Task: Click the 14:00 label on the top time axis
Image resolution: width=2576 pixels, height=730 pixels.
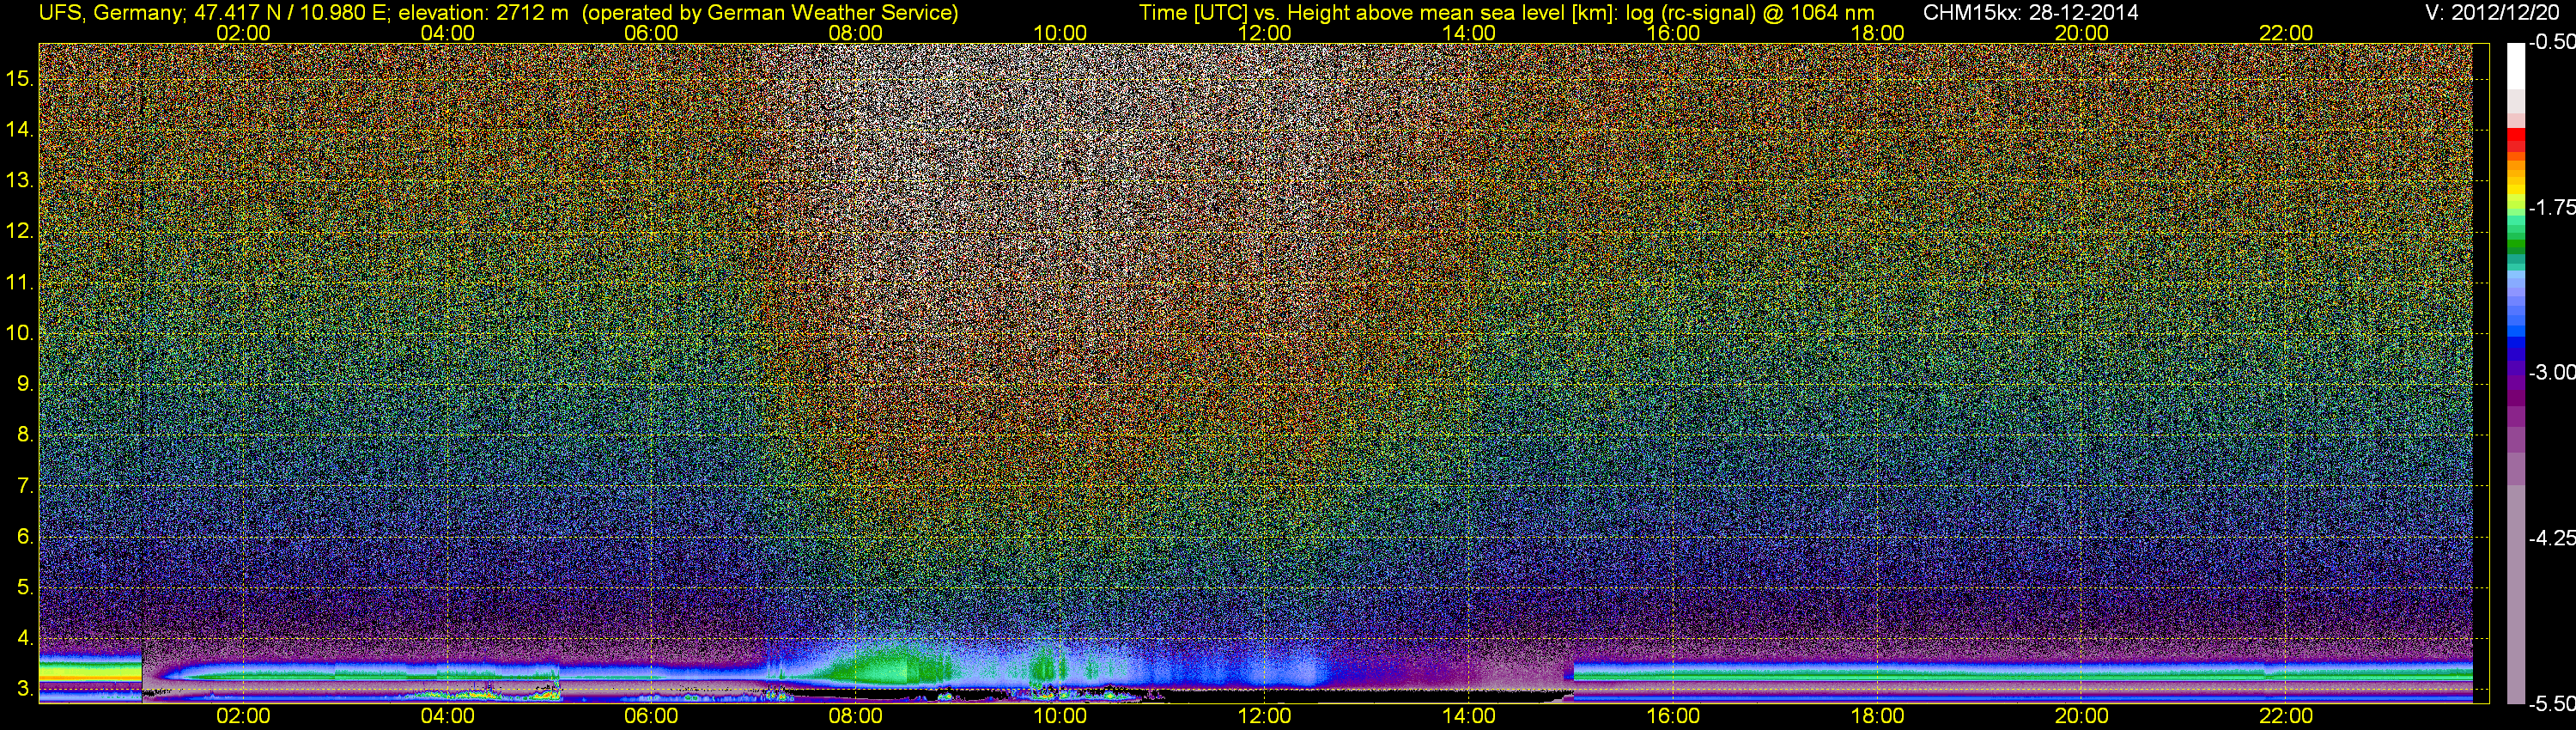Action: coord(1469,33)
